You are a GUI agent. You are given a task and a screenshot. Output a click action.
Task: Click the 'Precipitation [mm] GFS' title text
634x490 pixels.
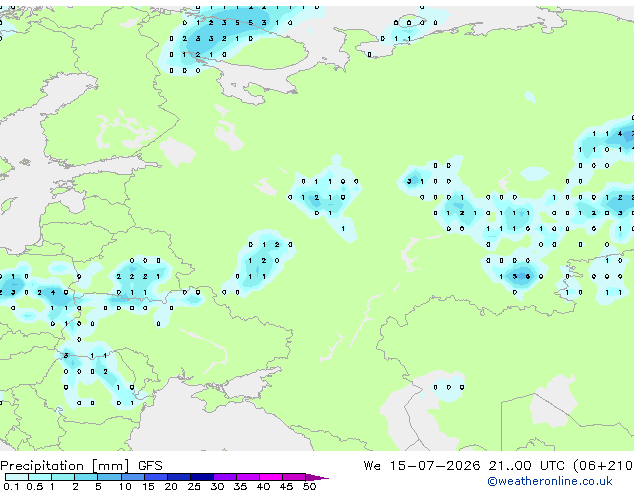tap(82, 466)
